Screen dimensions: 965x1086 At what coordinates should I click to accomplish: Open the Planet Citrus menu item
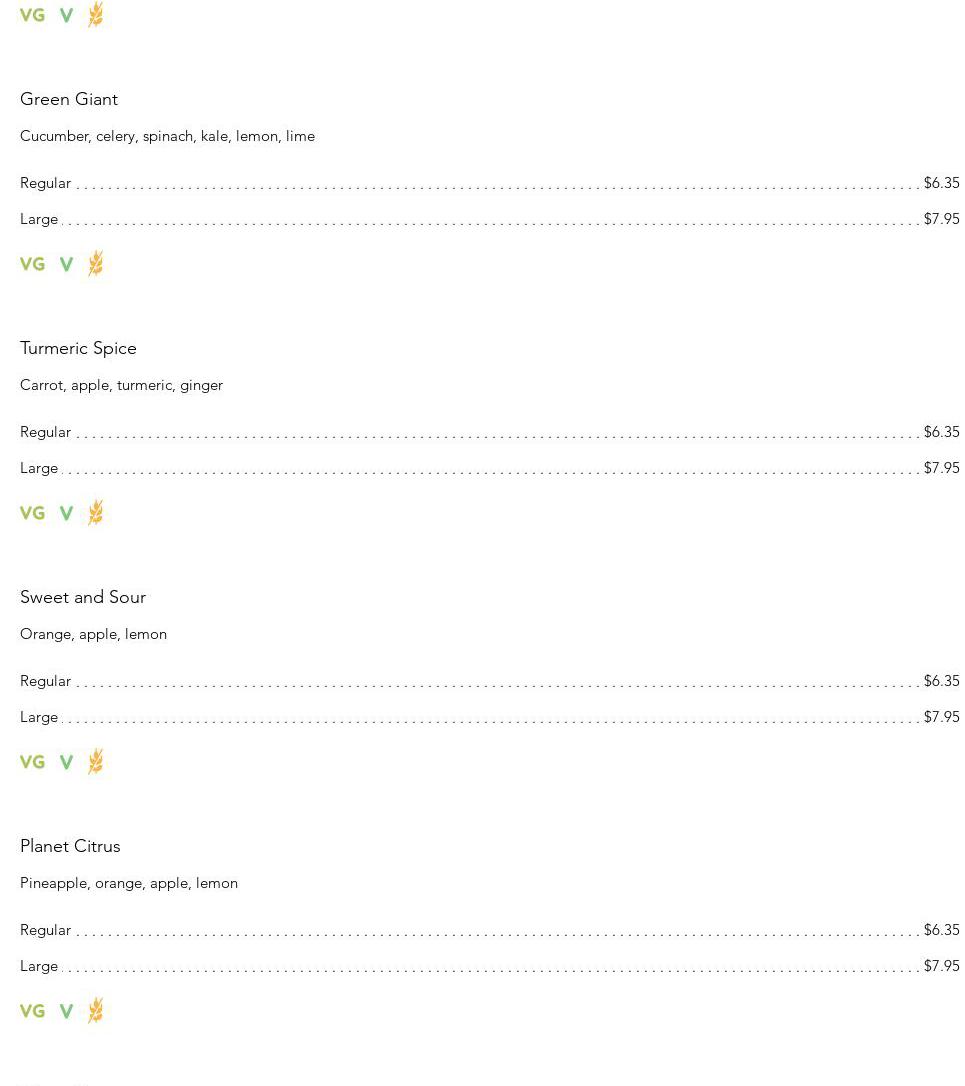click(70, 846)
